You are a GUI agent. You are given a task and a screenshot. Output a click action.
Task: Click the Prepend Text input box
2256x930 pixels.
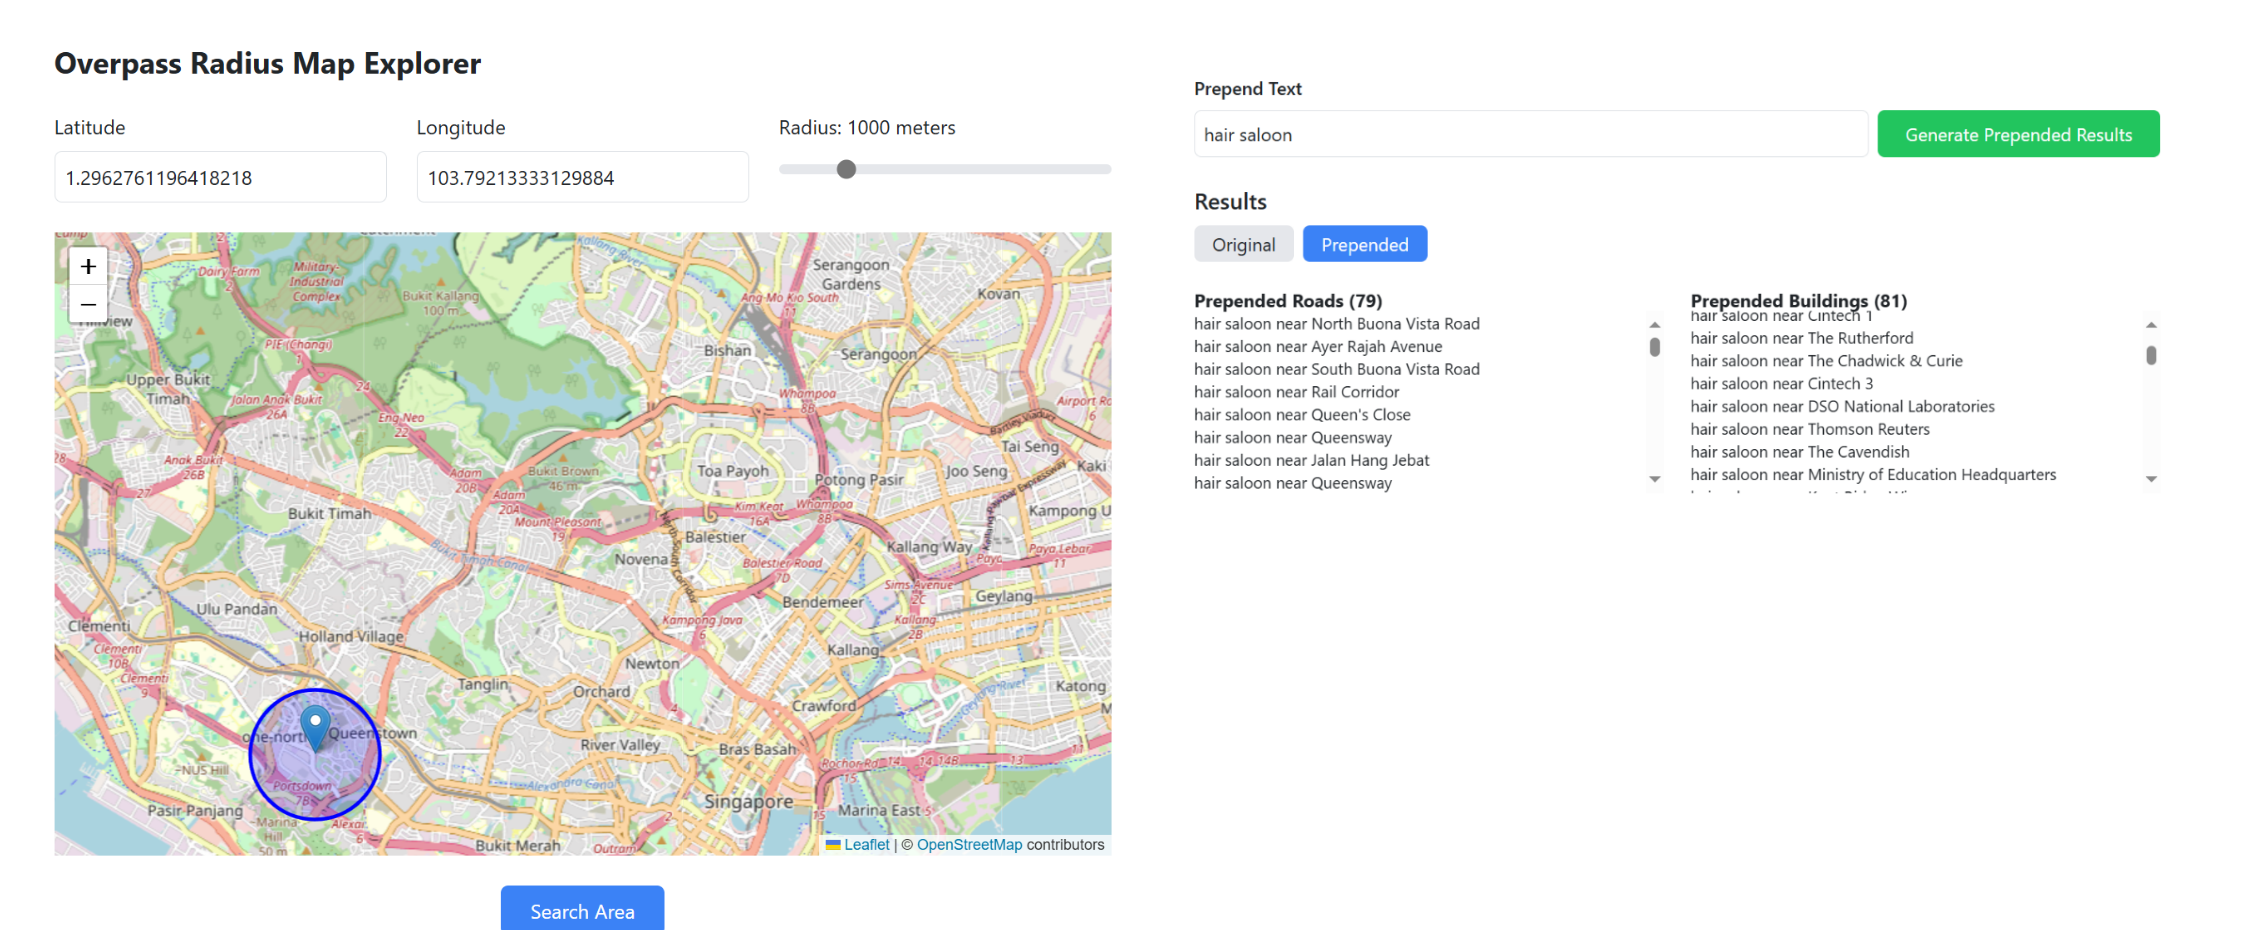point(1530,135)
